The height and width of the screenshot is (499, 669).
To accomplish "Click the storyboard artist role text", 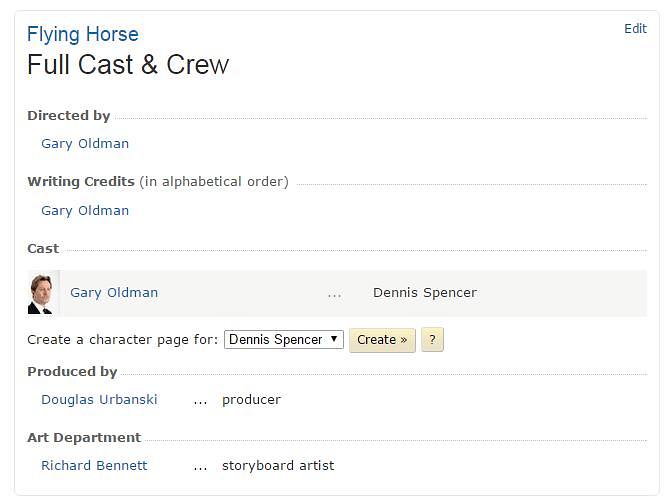I will tap(278, 465).
